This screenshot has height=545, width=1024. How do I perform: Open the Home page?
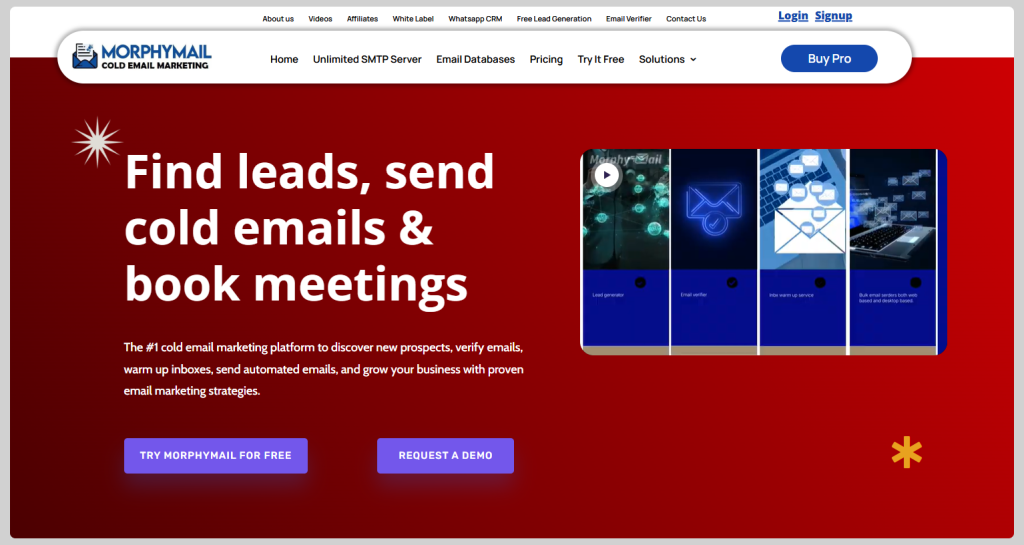(x=284, y=59)
